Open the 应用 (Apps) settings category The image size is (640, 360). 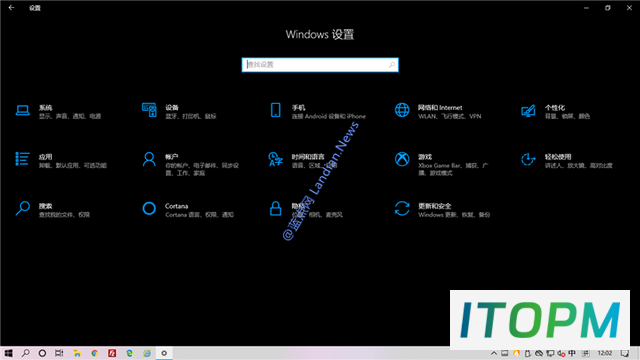61,160
